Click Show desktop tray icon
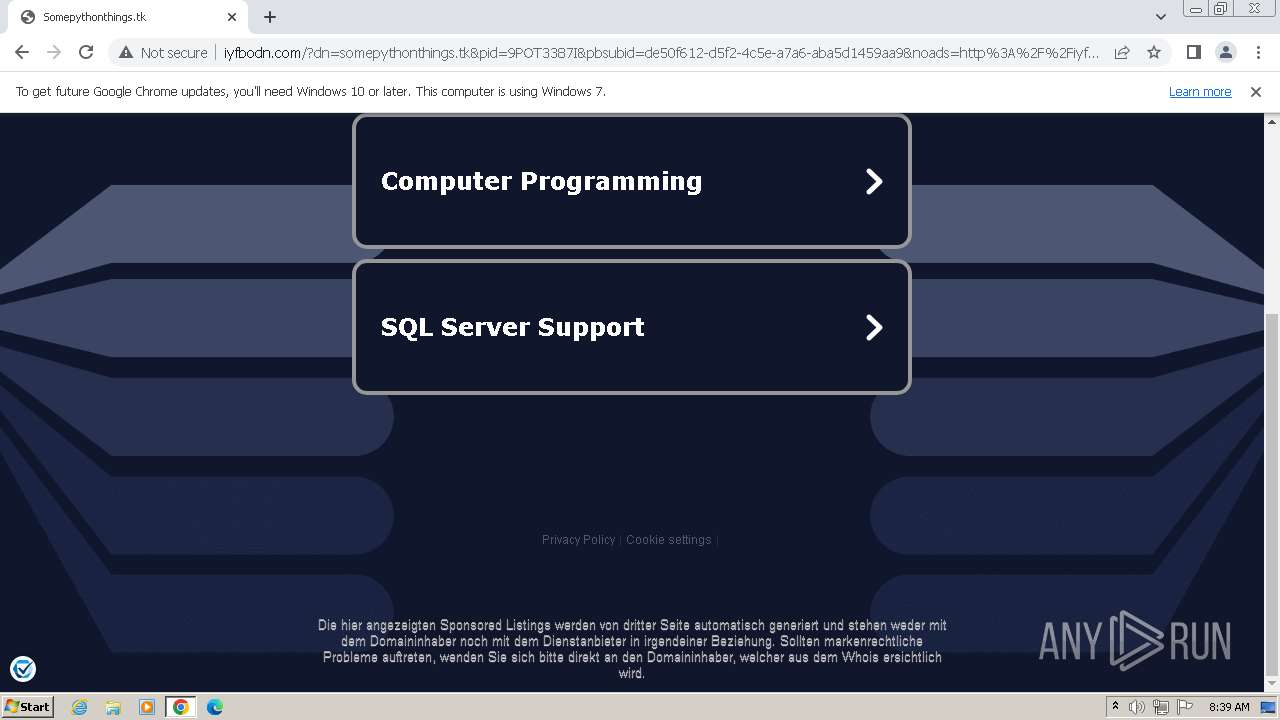The image size is (1280, 720). click(1268, 707)
